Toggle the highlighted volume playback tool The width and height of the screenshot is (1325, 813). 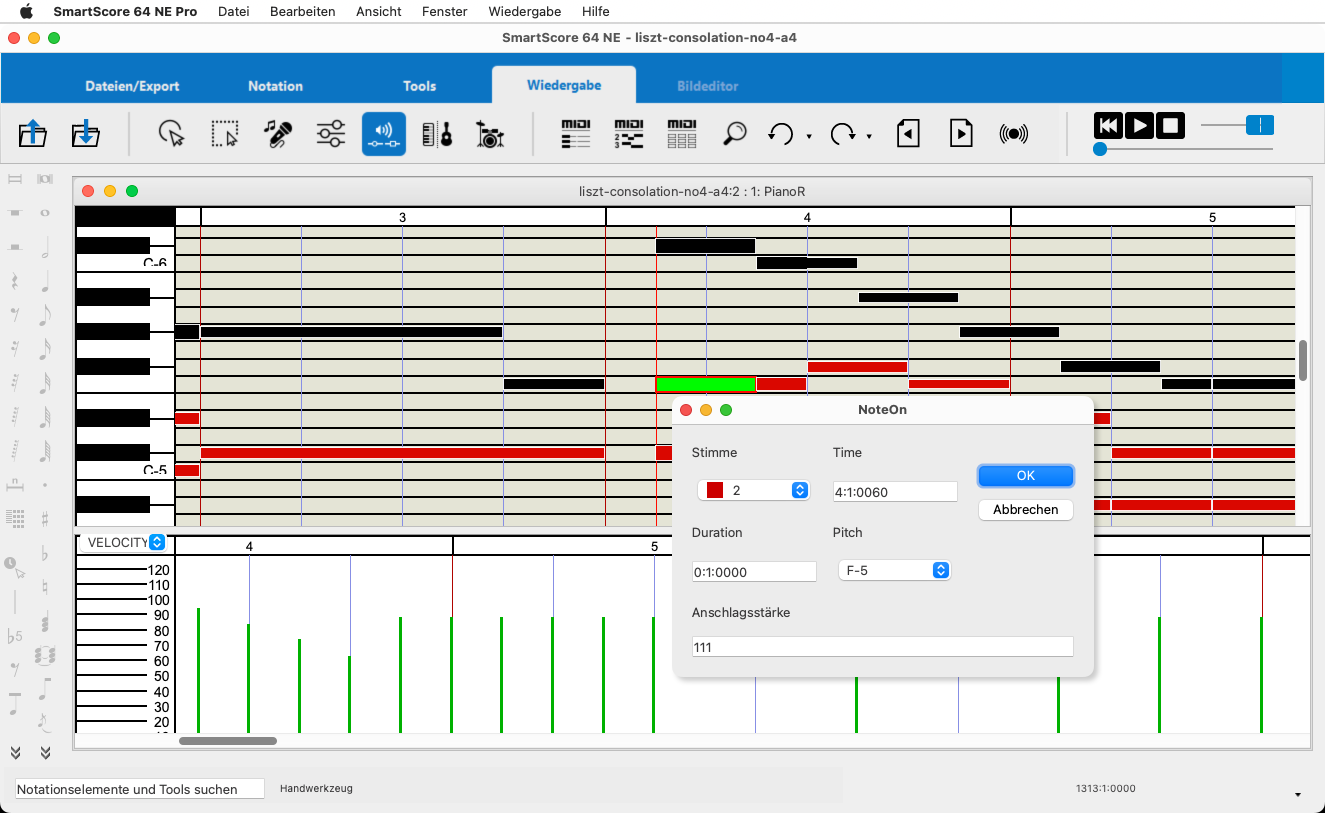tap(384, 133)
